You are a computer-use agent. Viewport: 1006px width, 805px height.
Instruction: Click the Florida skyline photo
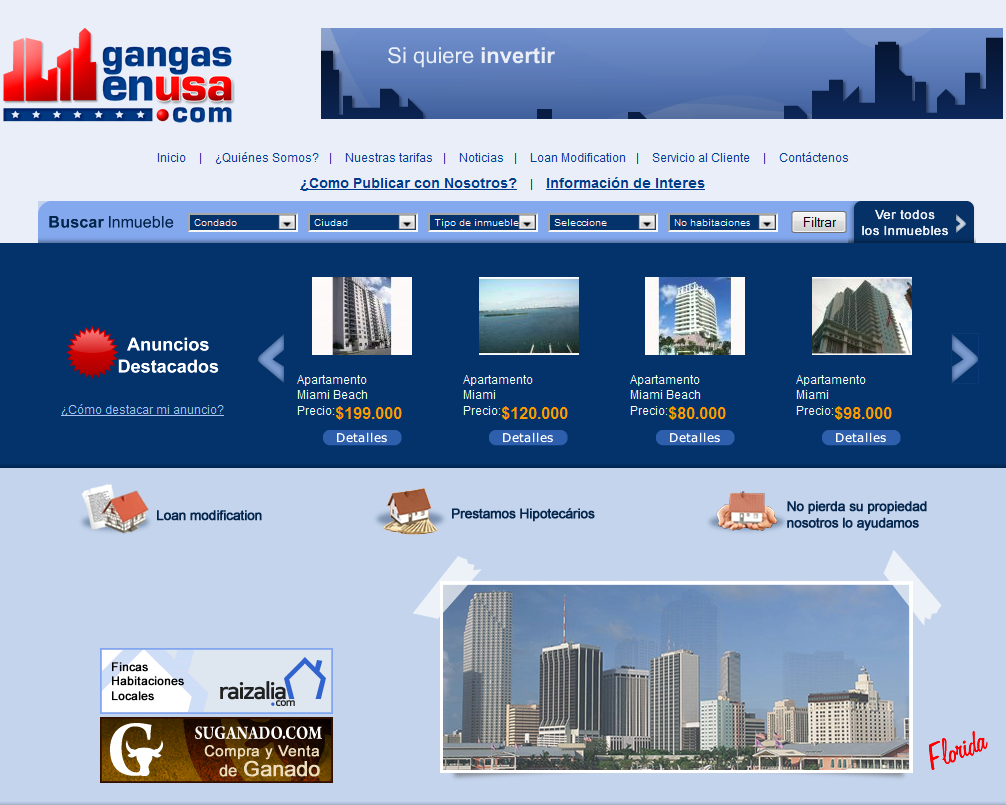[x=676, y=677]
